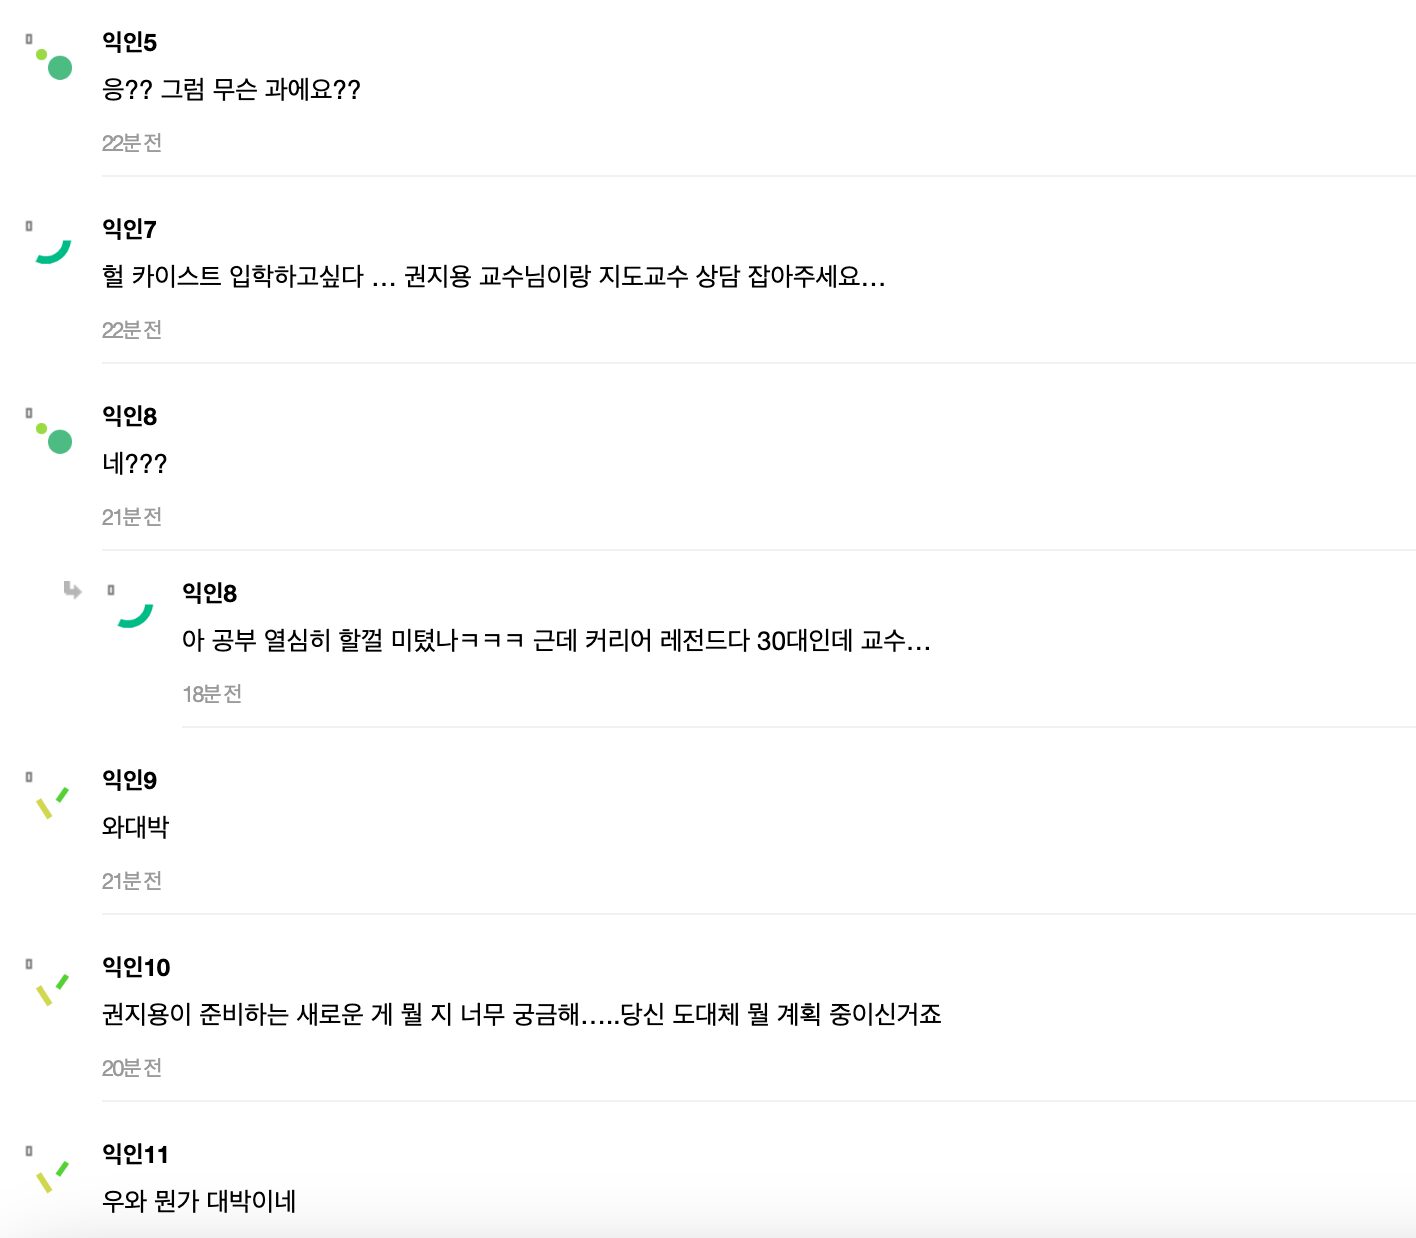Open the 익인7 username

[x=129, y=229]
